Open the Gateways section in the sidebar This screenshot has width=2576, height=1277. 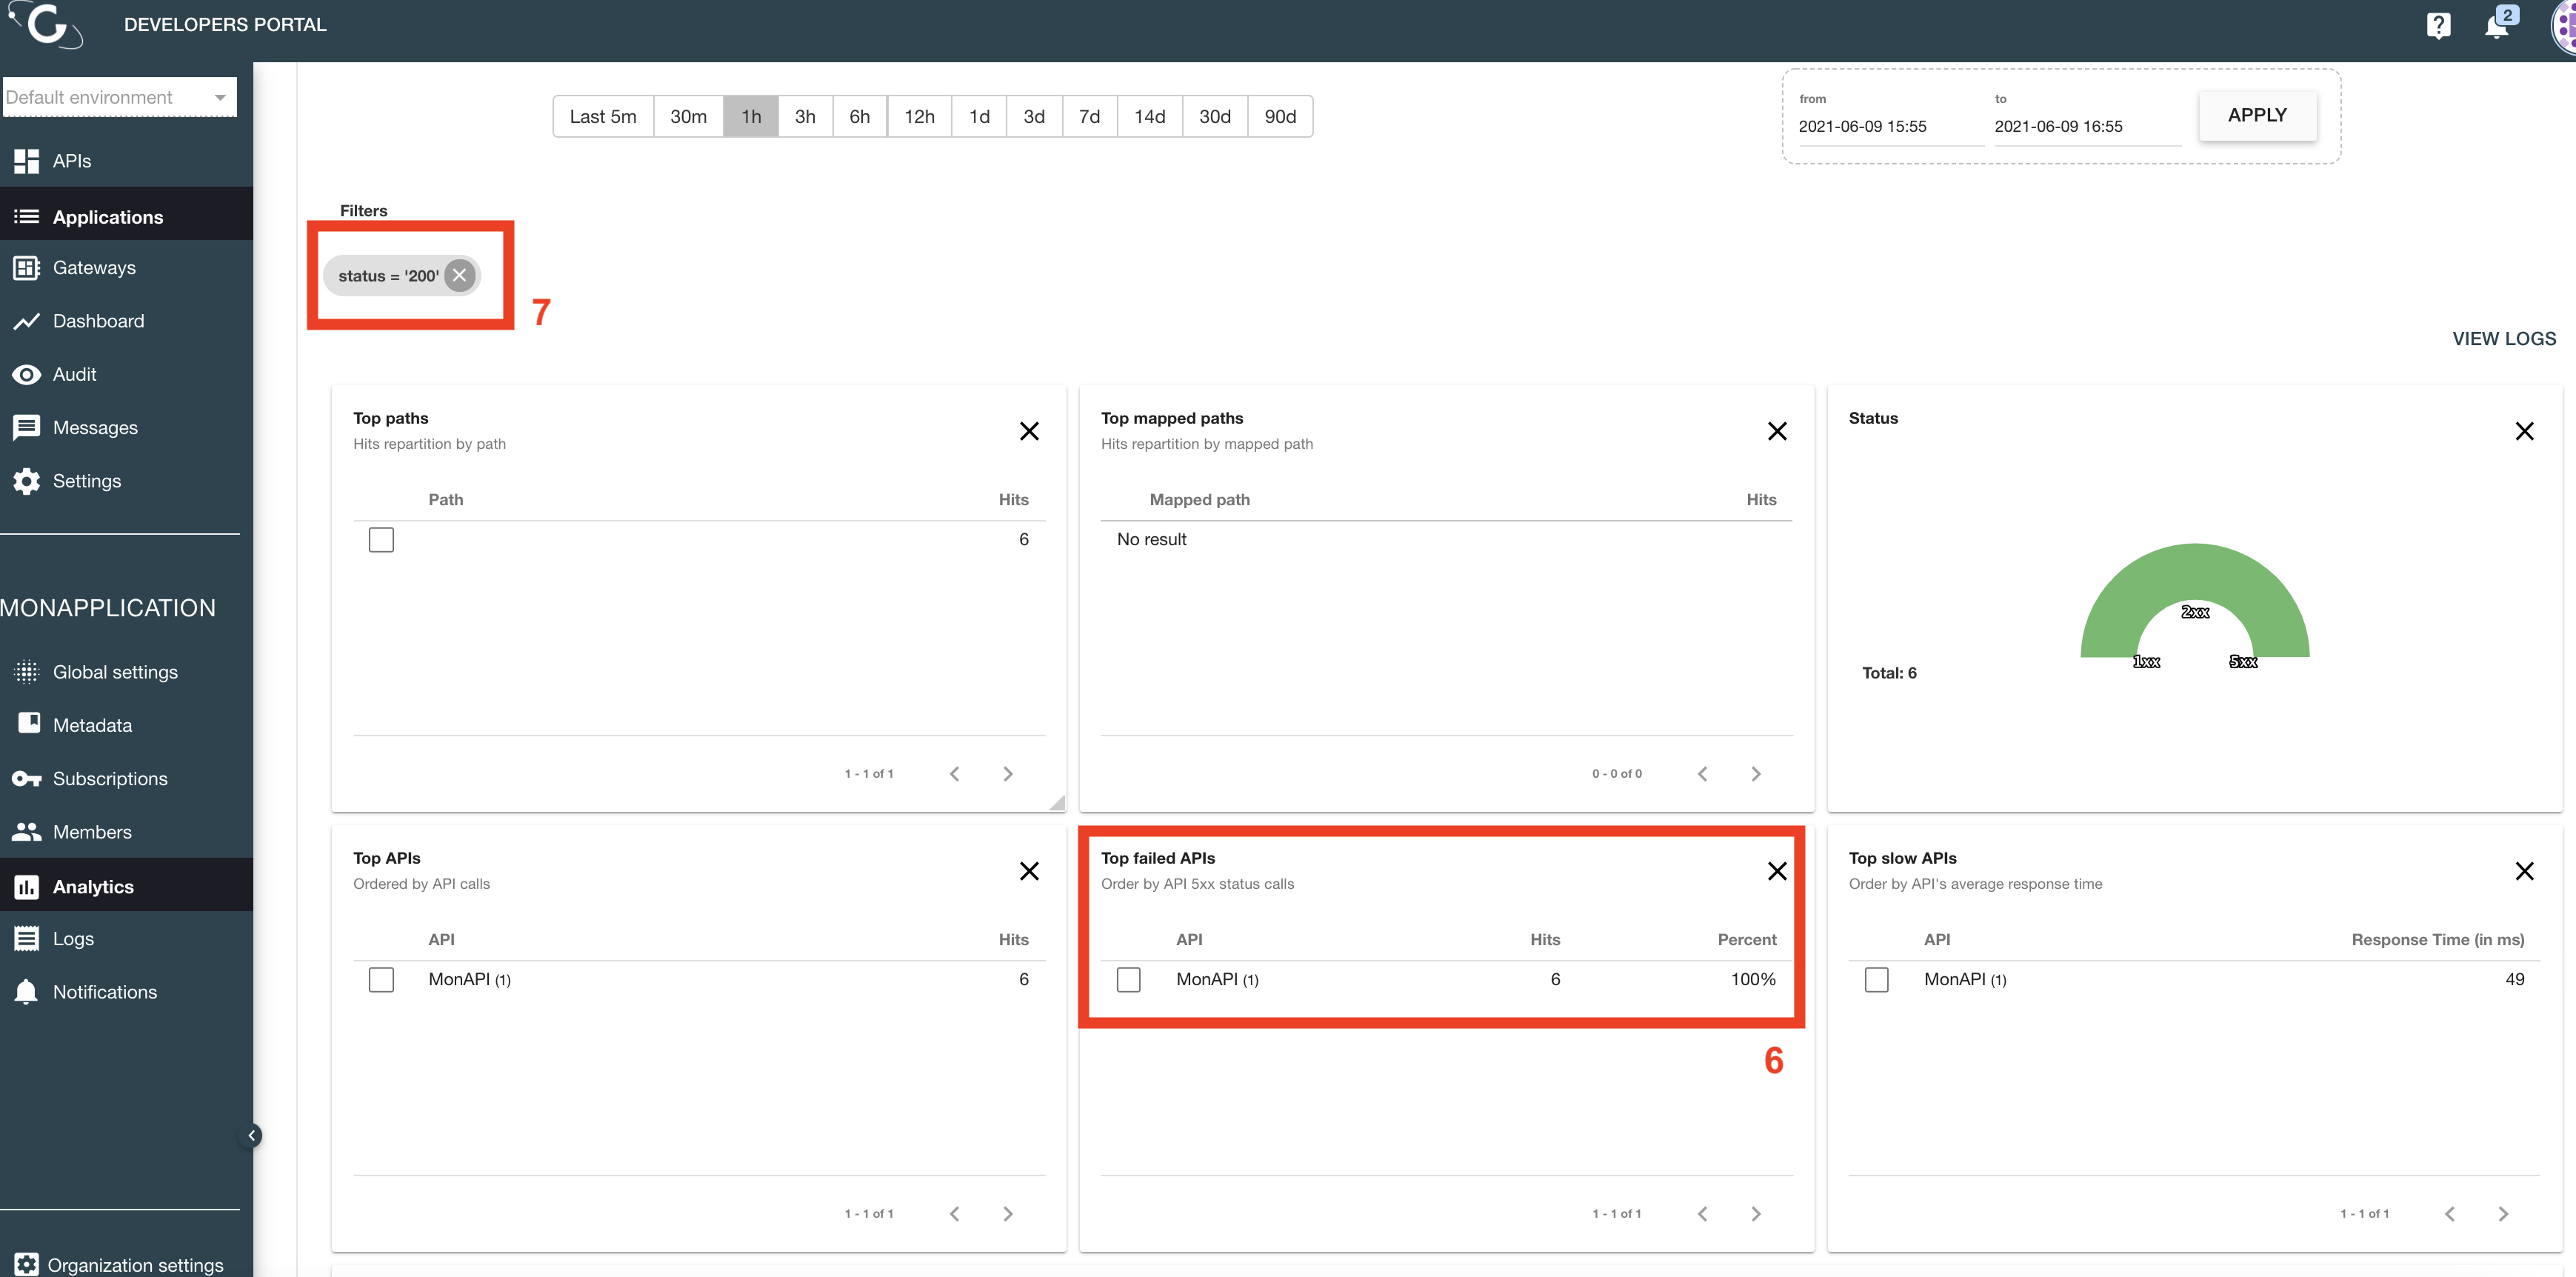point(94,267)
